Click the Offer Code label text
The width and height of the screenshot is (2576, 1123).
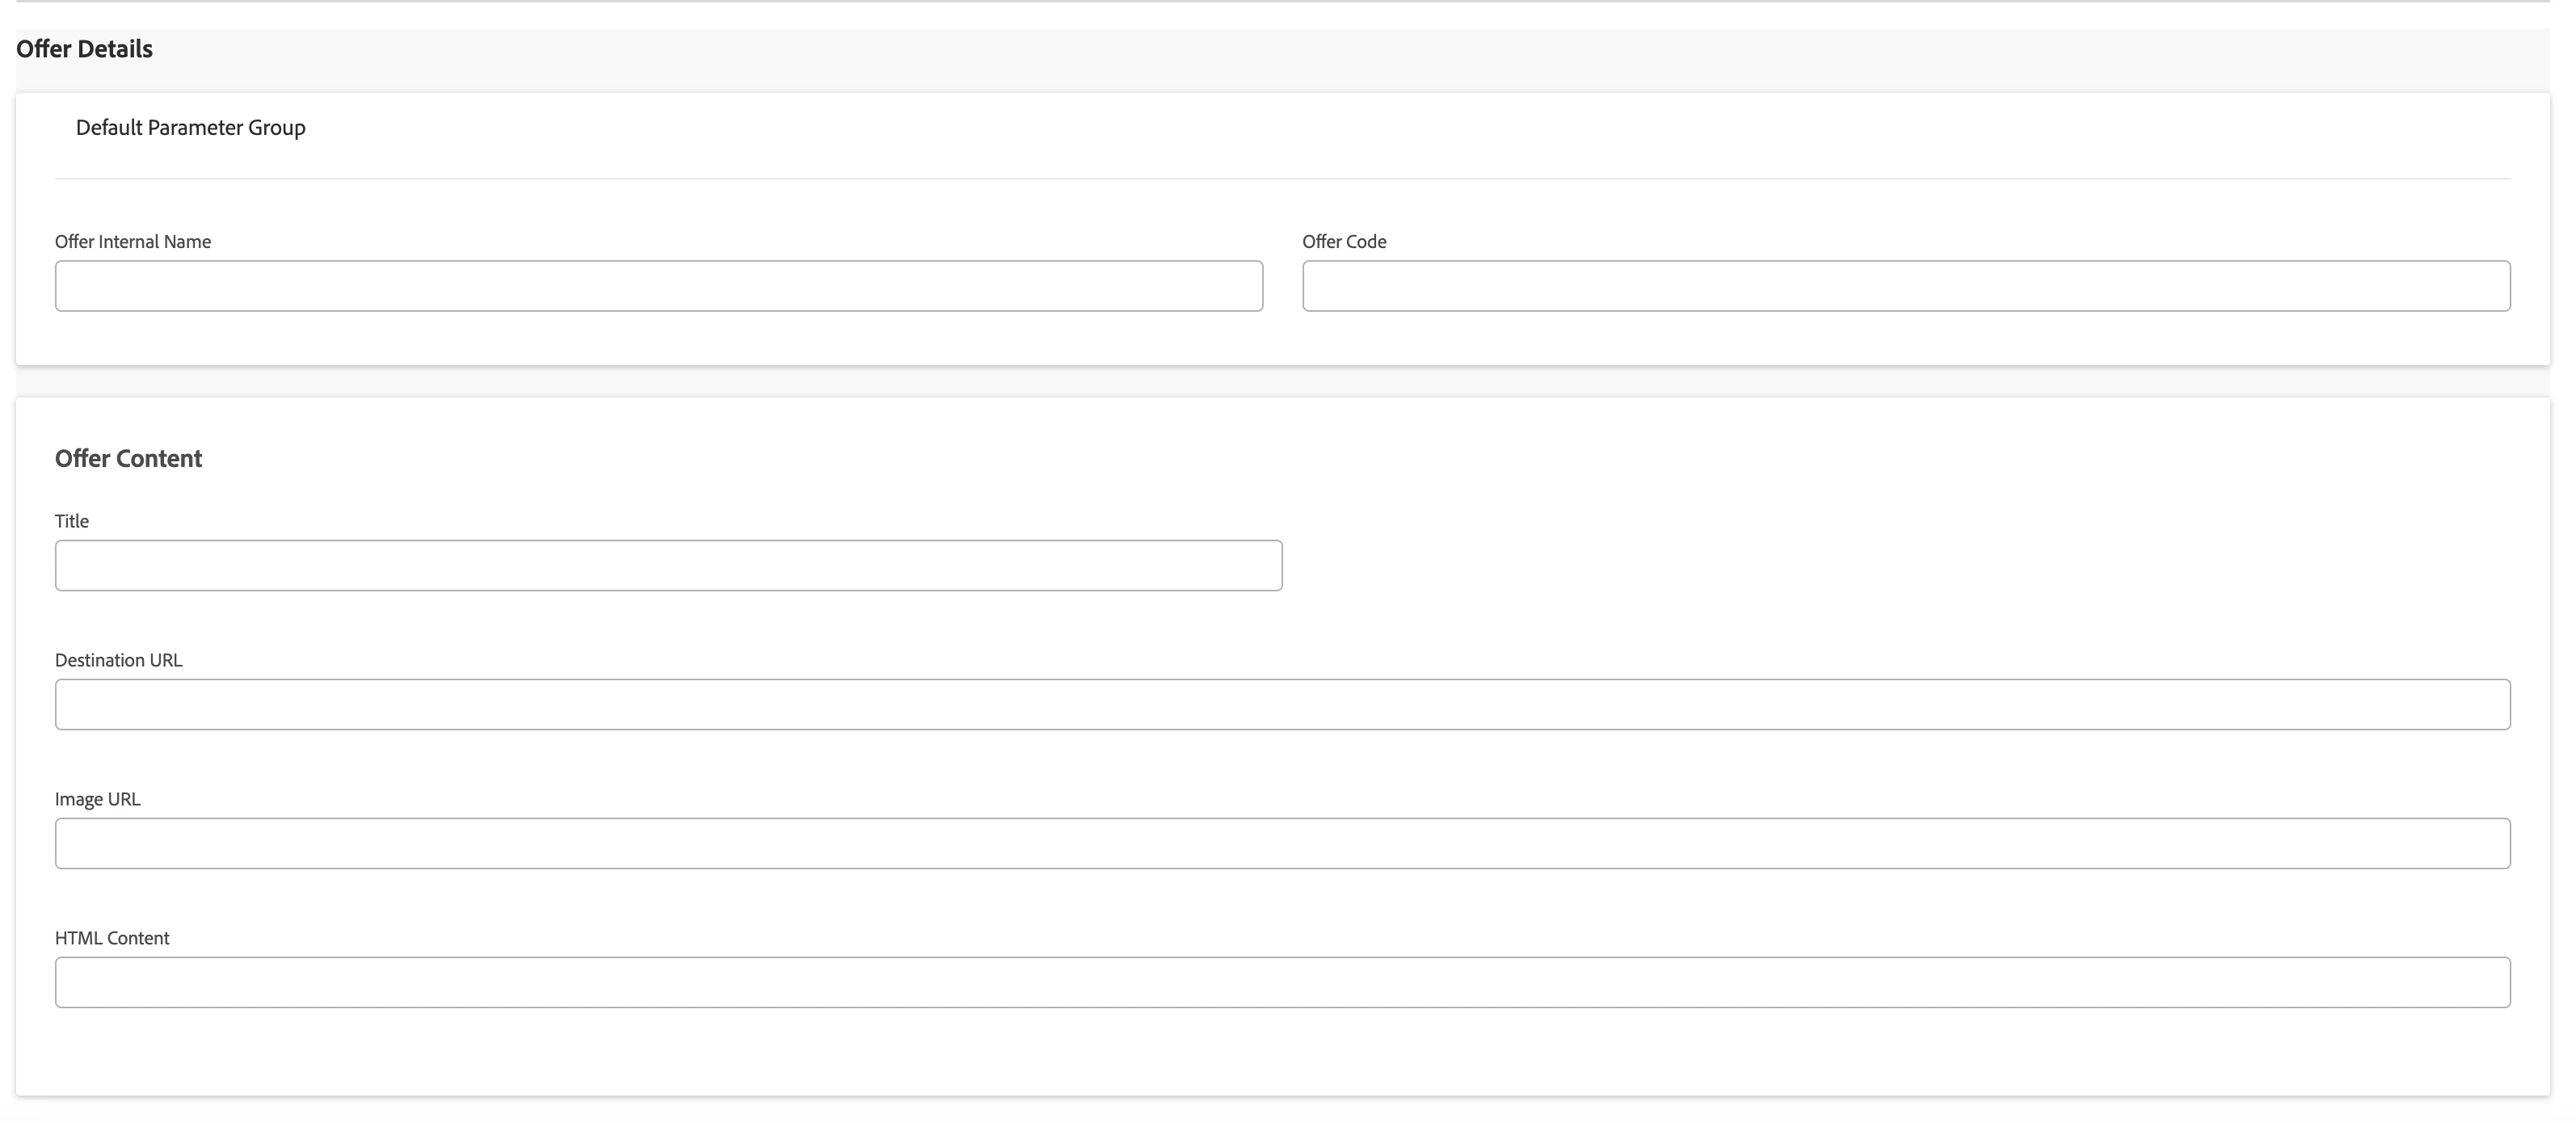[x=1343, y=242]
